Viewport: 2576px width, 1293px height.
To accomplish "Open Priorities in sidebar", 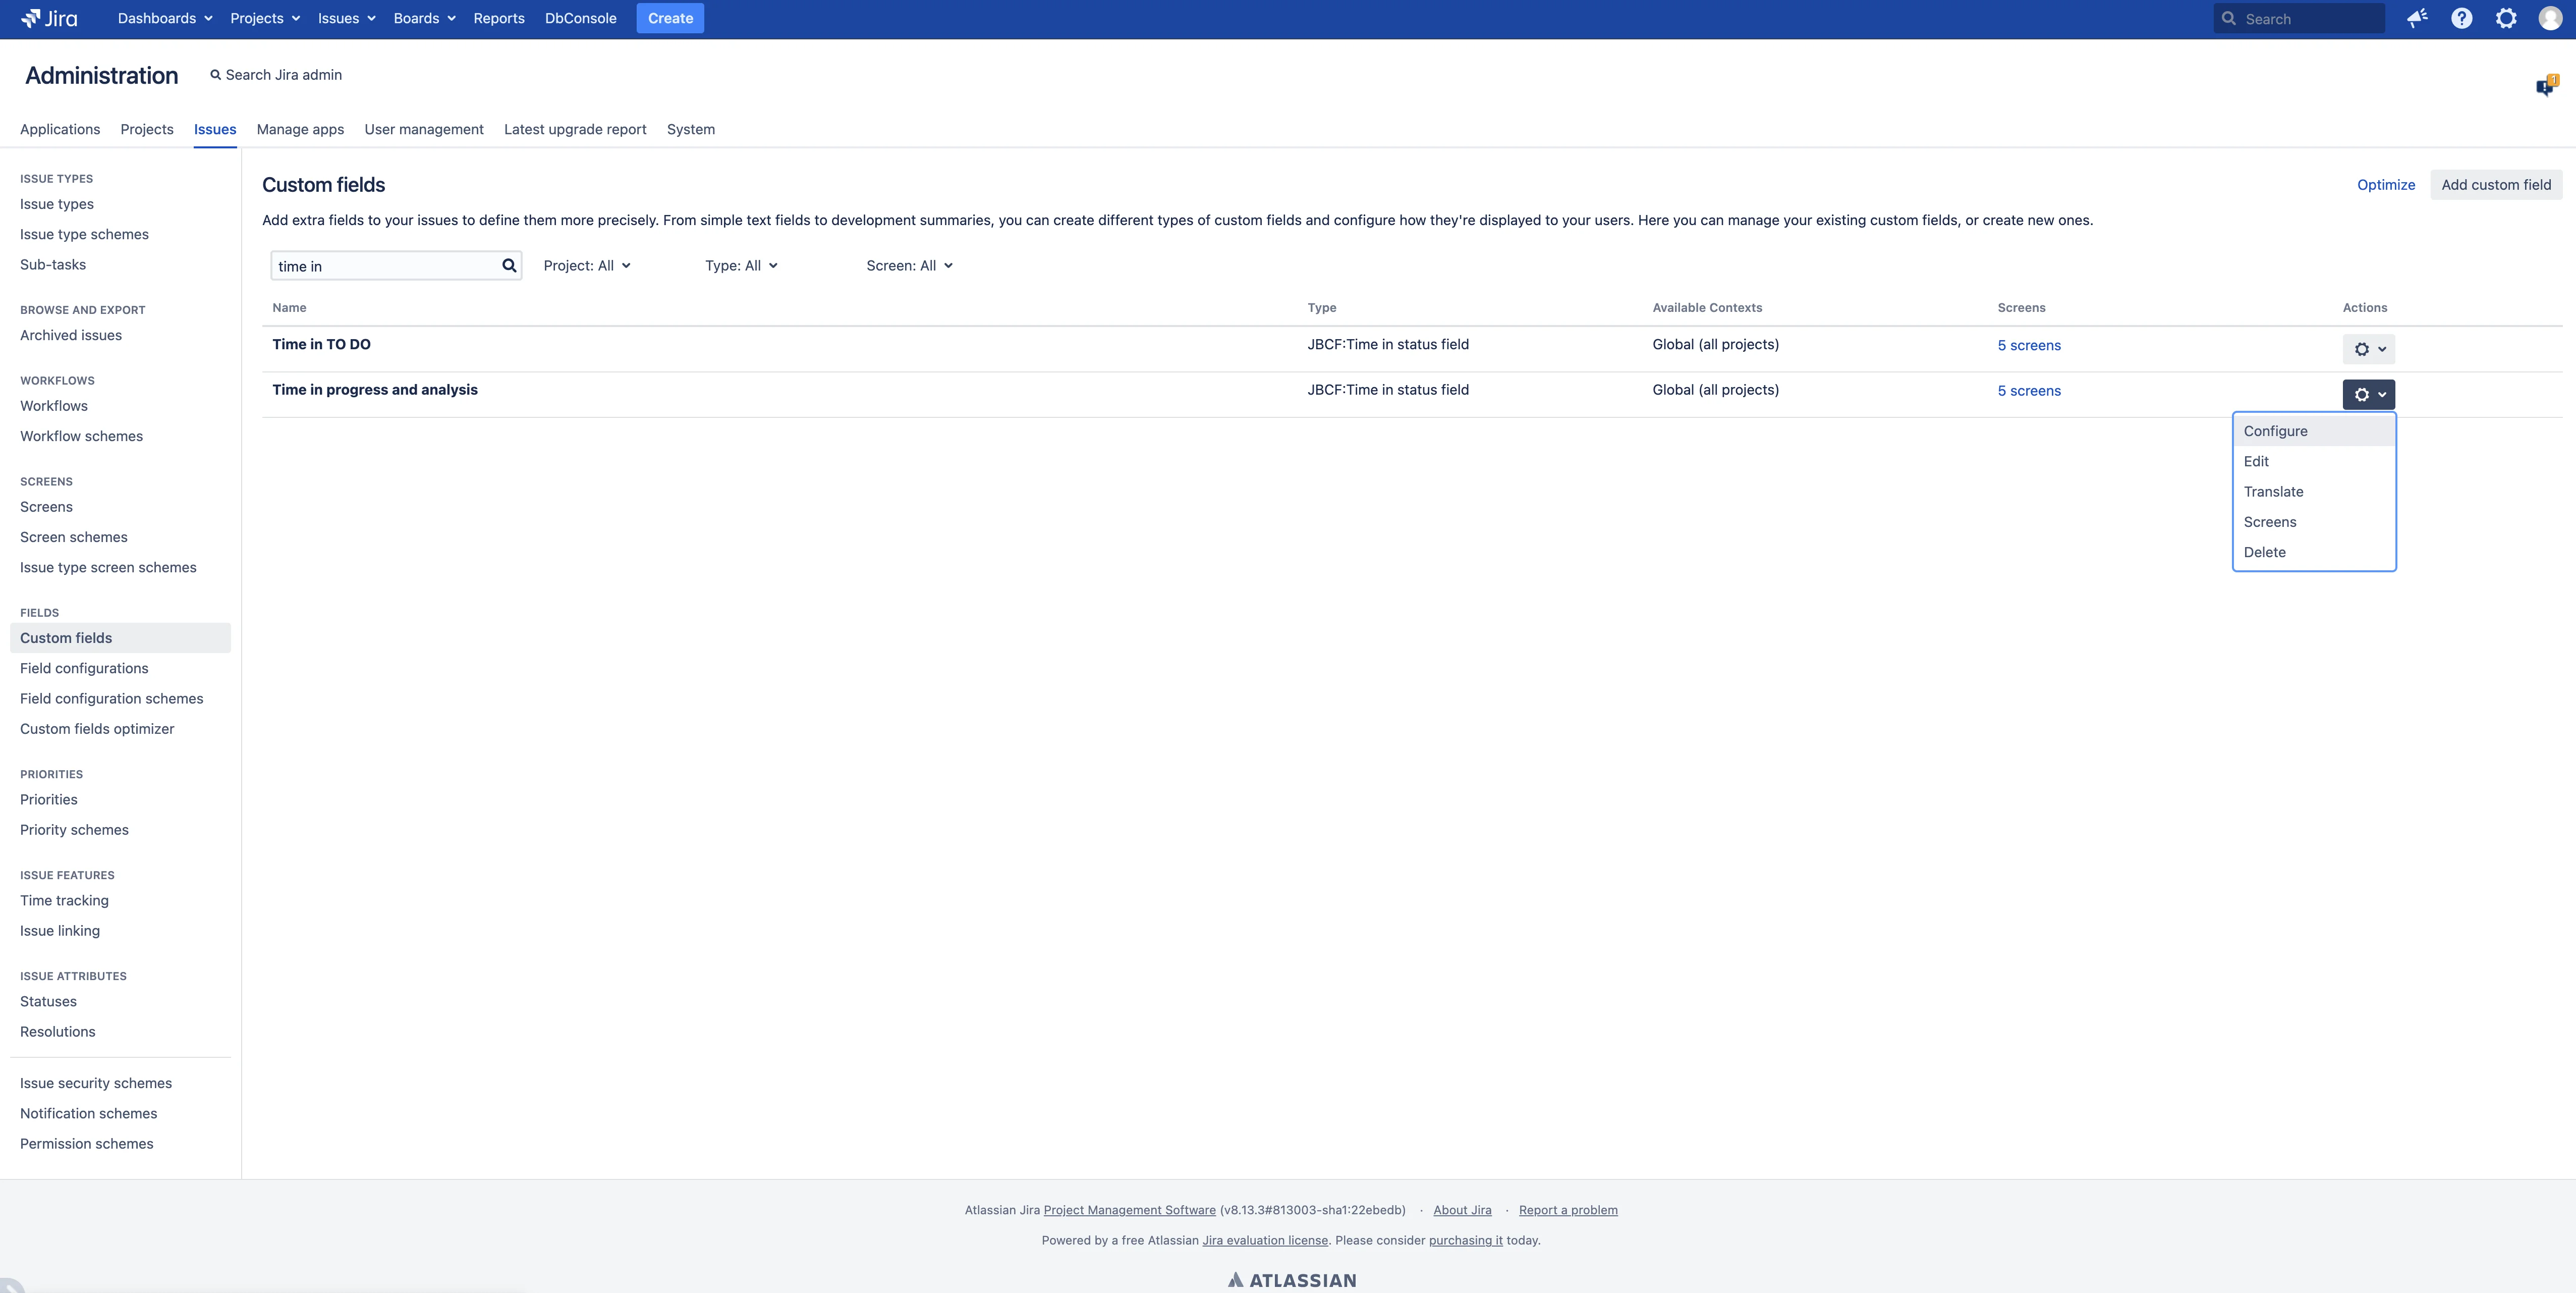I will click(x=49, y=800).
